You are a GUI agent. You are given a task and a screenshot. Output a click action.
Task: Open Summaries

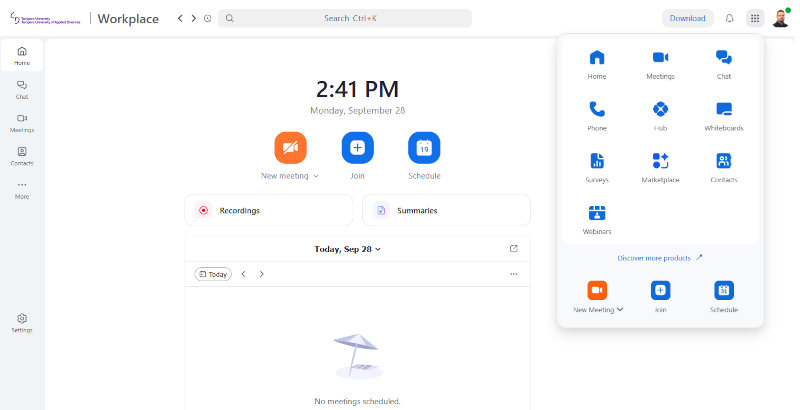point(446,210)
